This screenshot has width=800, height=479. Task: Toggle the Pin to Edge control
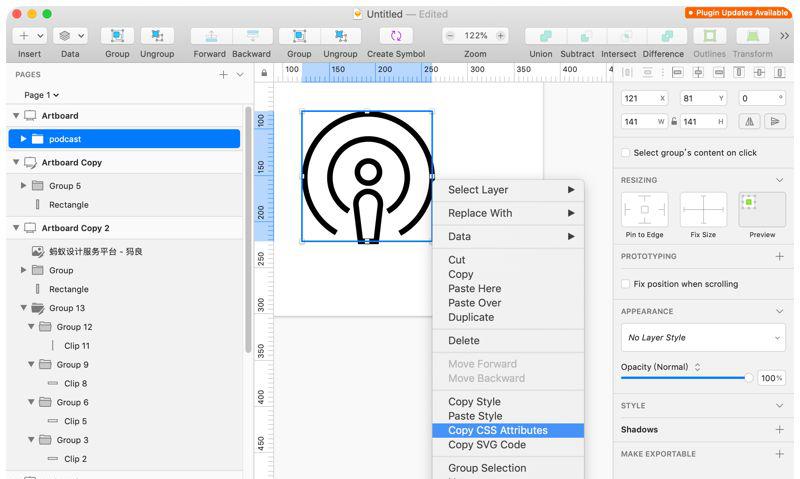coord(645,210)
